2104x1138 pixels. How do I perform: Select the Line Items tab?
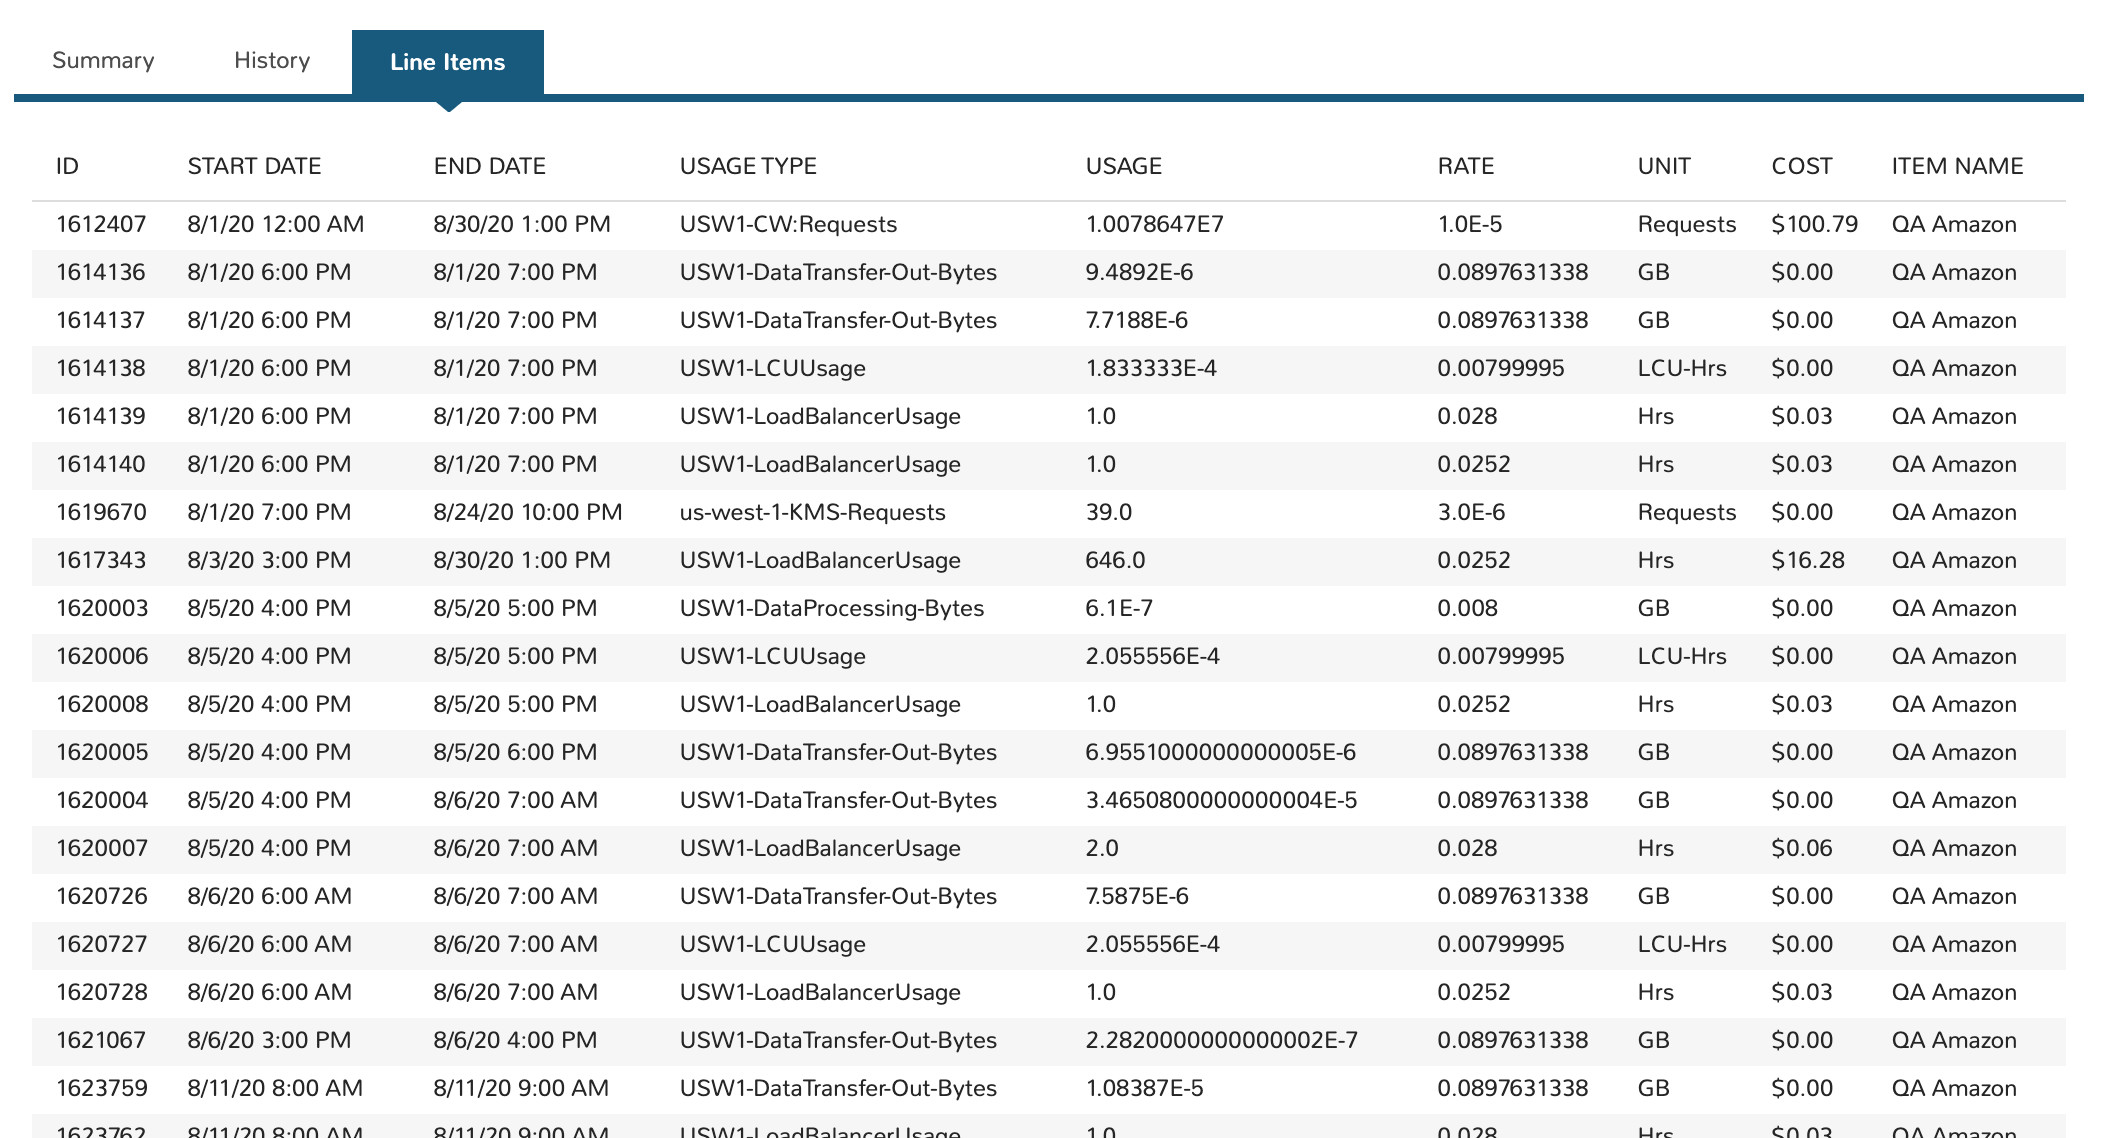pyautogui.click(x=447, y=62)
